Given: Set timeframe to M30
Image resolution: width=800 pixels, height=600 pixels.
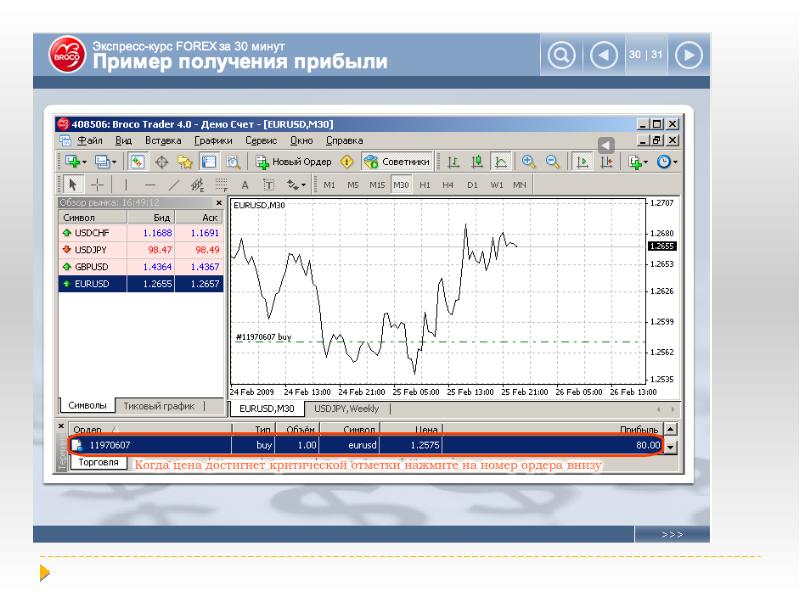Looking at the screenshot, I should tap(401, 185).
